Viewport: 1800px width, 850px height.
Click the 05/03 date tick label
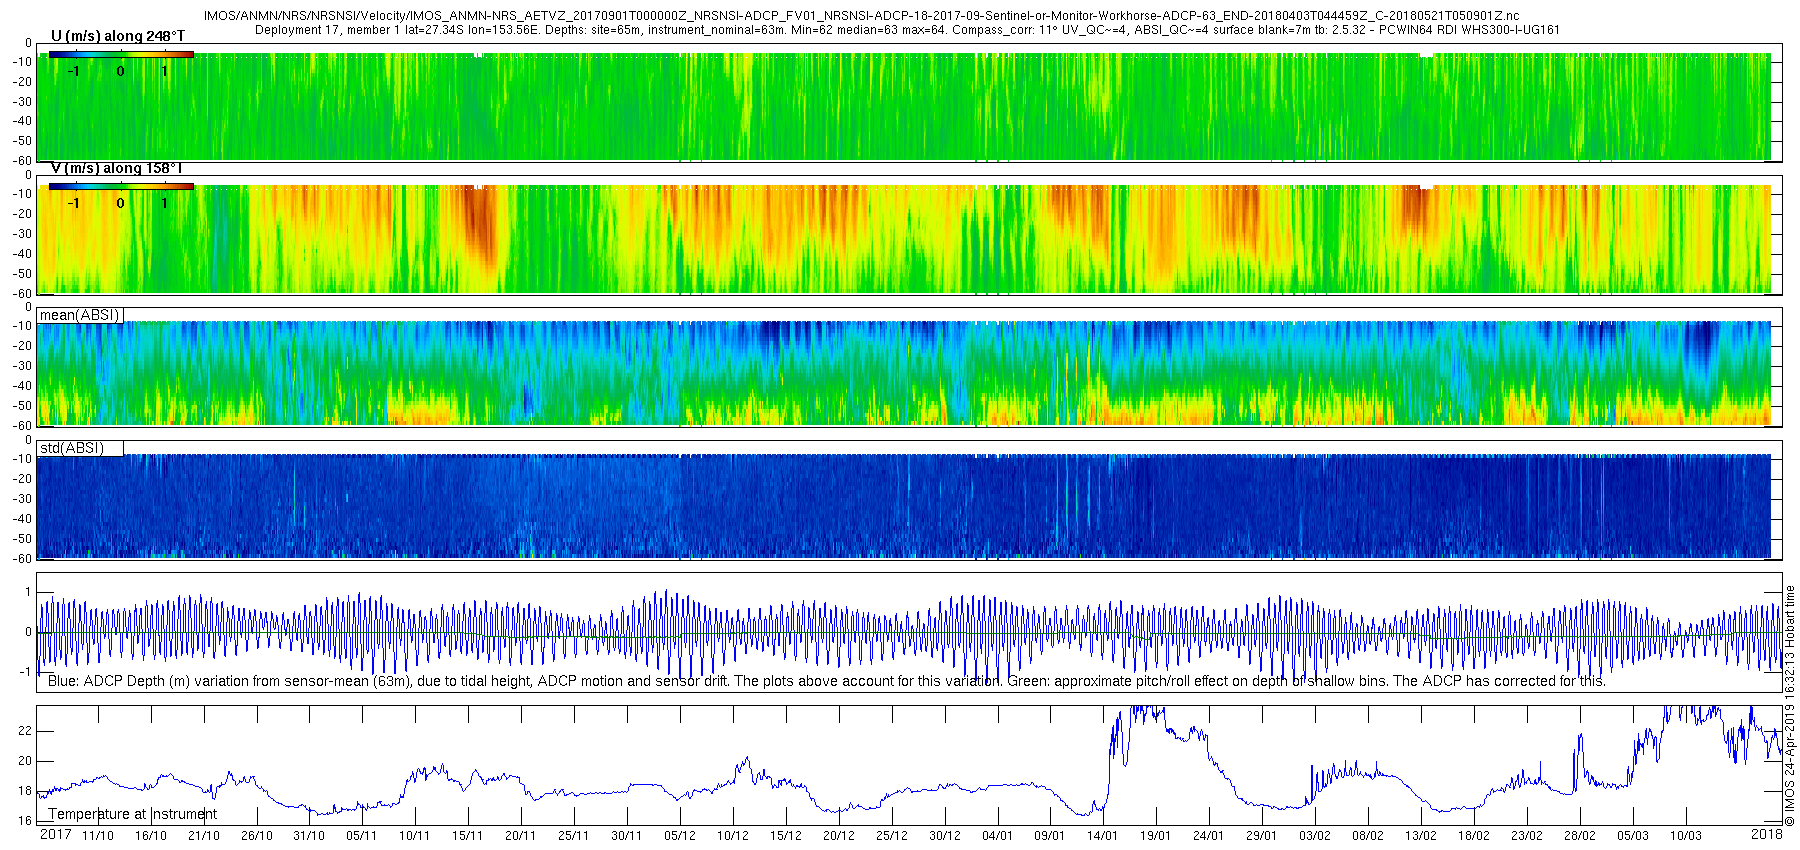tap(1633, 836)
